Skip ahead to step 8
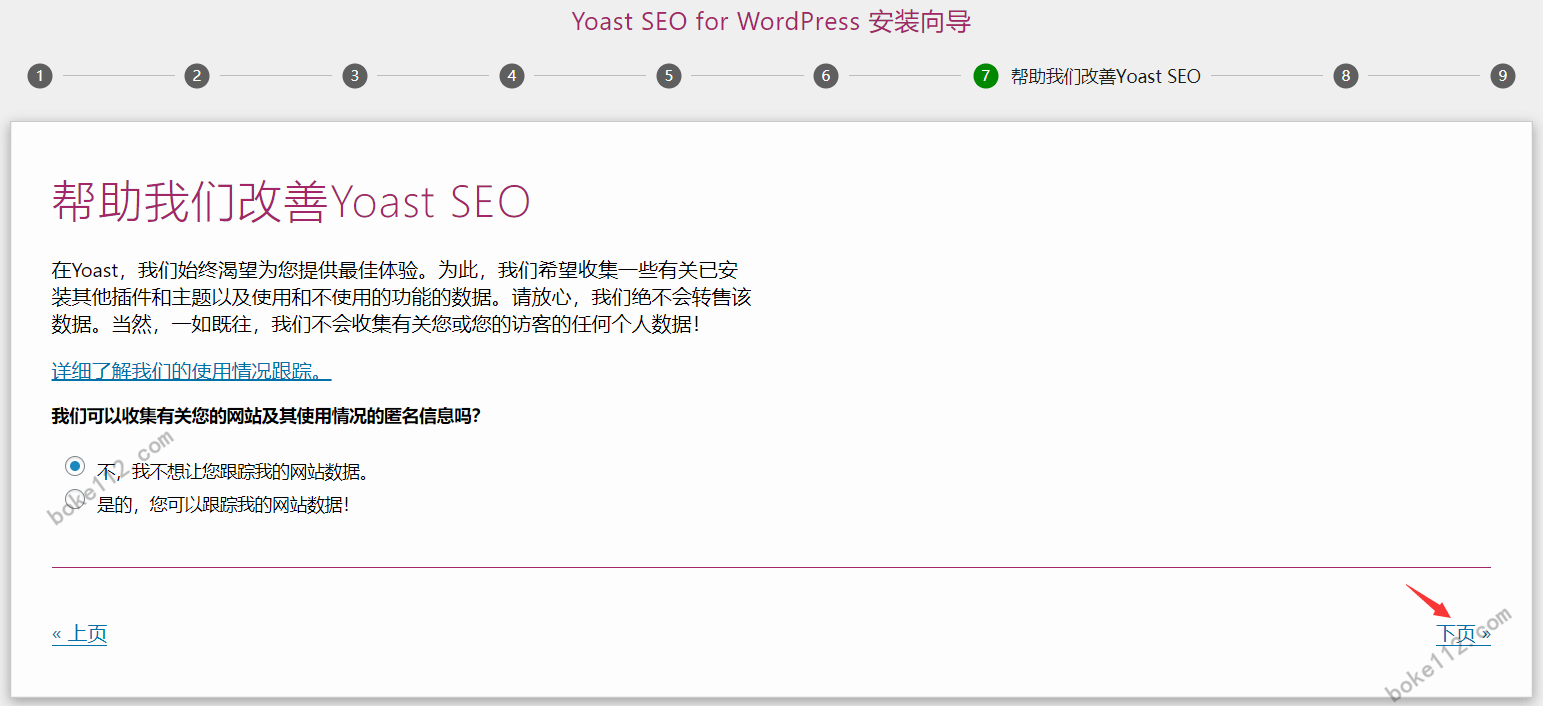 1346,76
